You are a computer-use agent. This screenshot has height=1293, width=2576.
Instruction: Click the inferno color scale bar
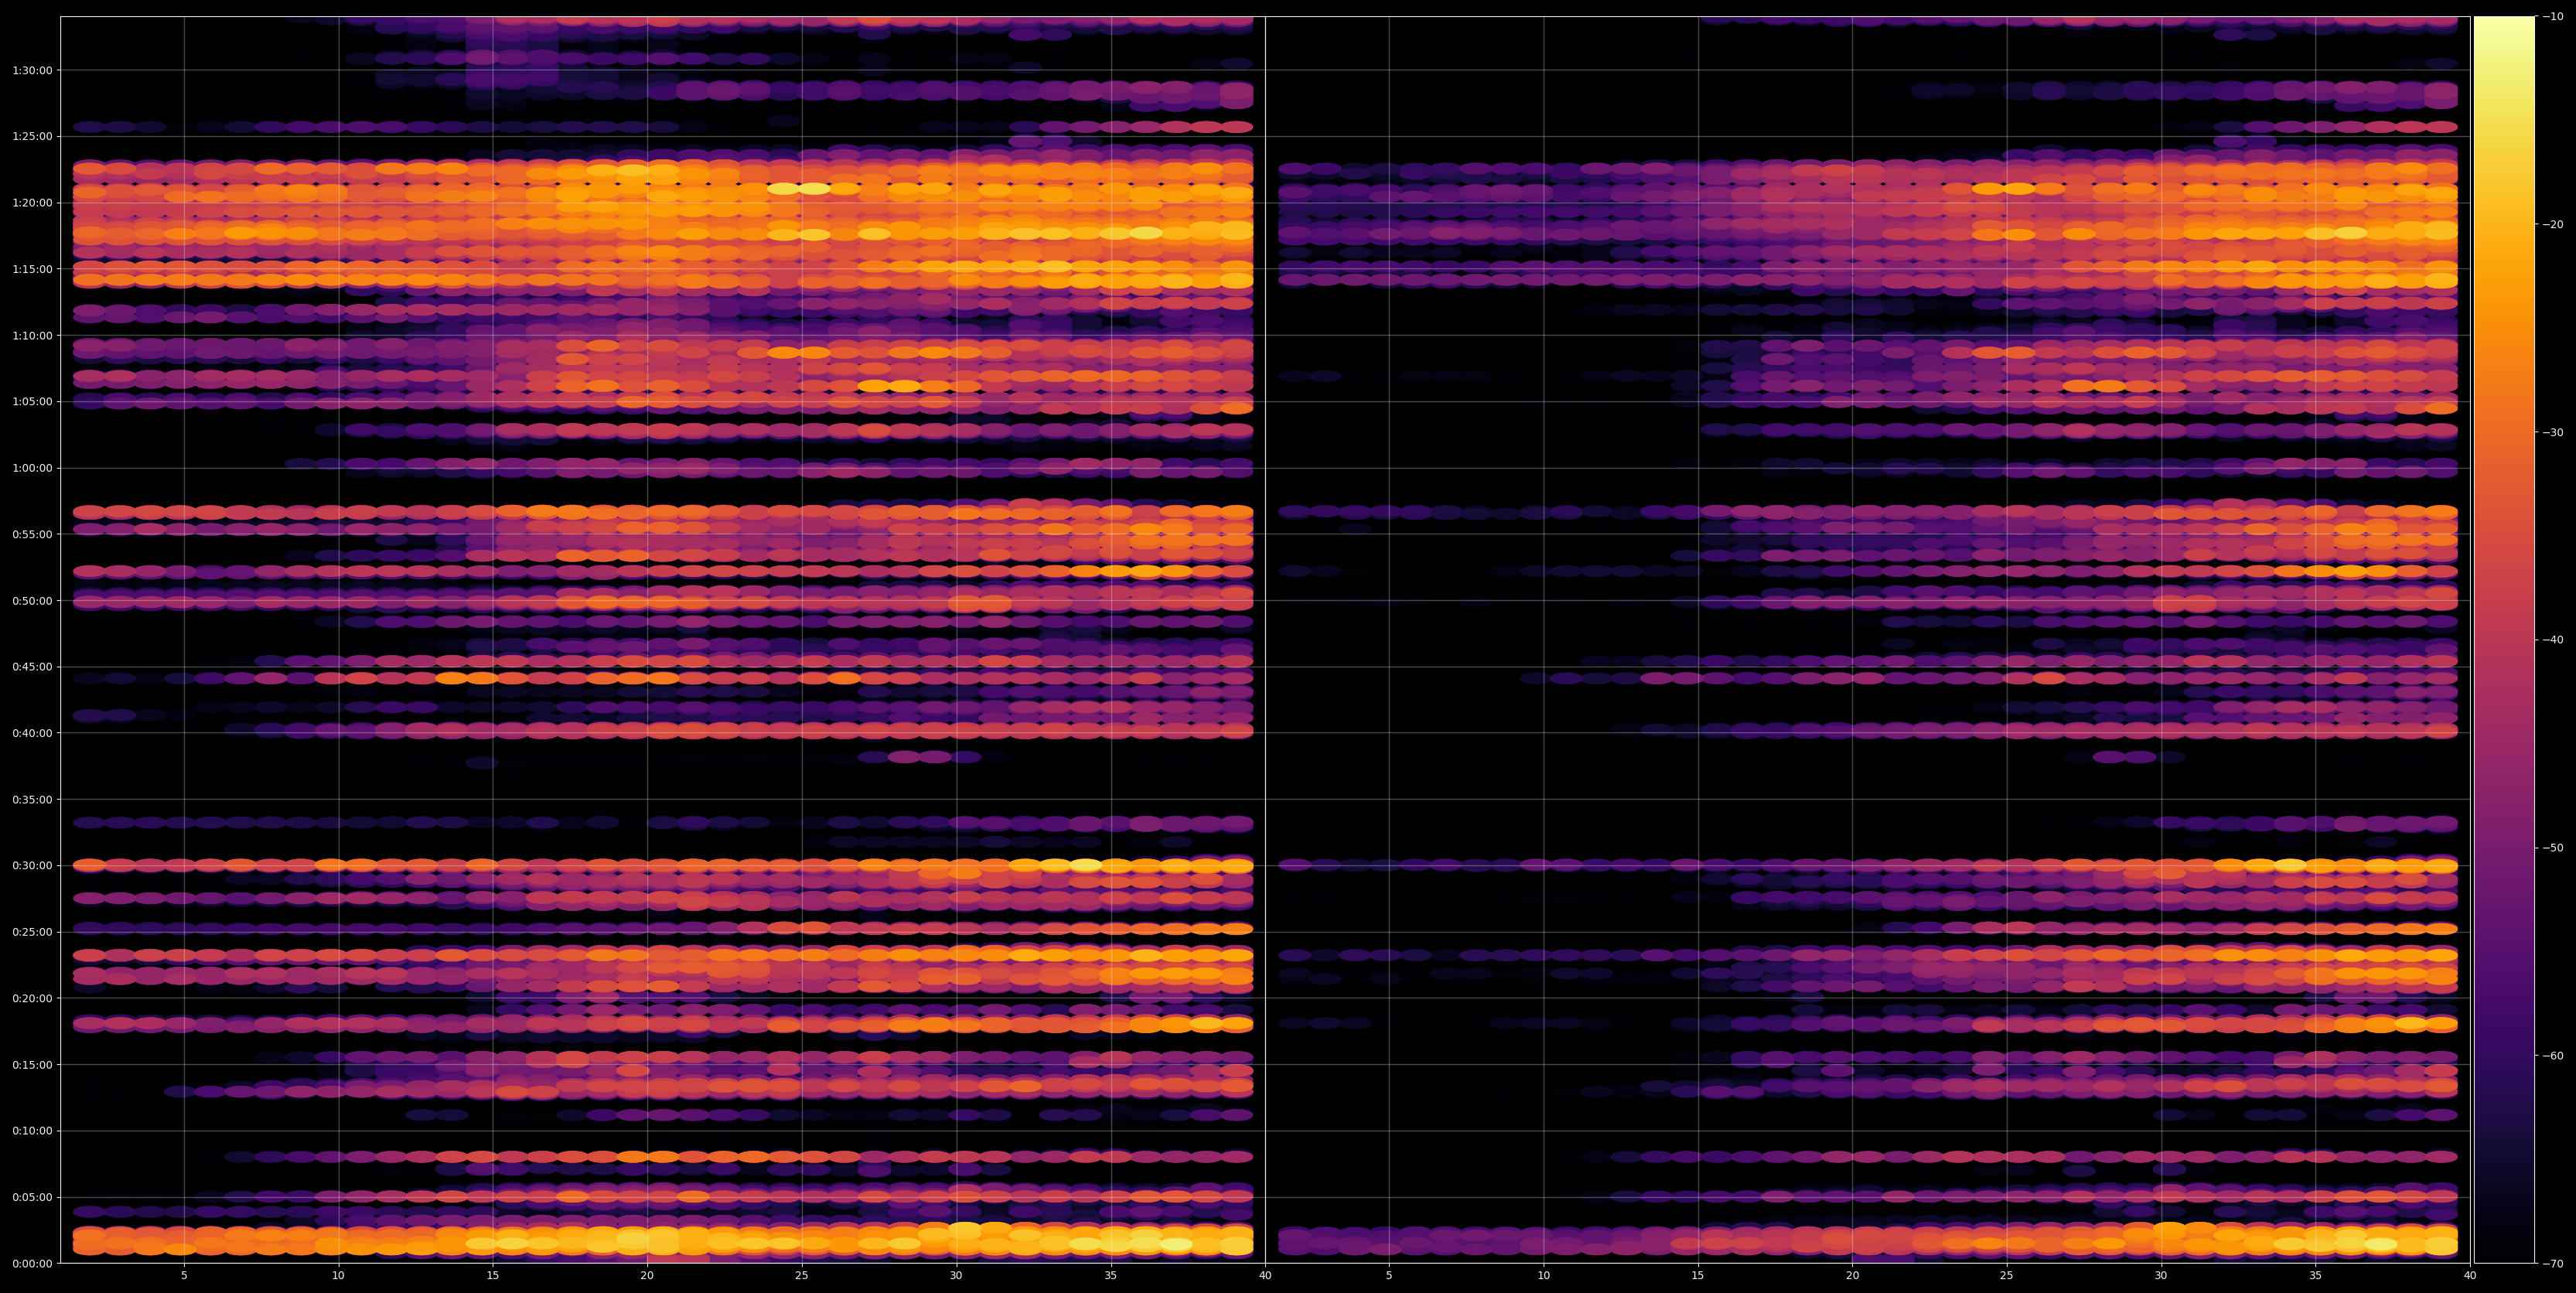pyautogui.click(x=2504, y=640)
